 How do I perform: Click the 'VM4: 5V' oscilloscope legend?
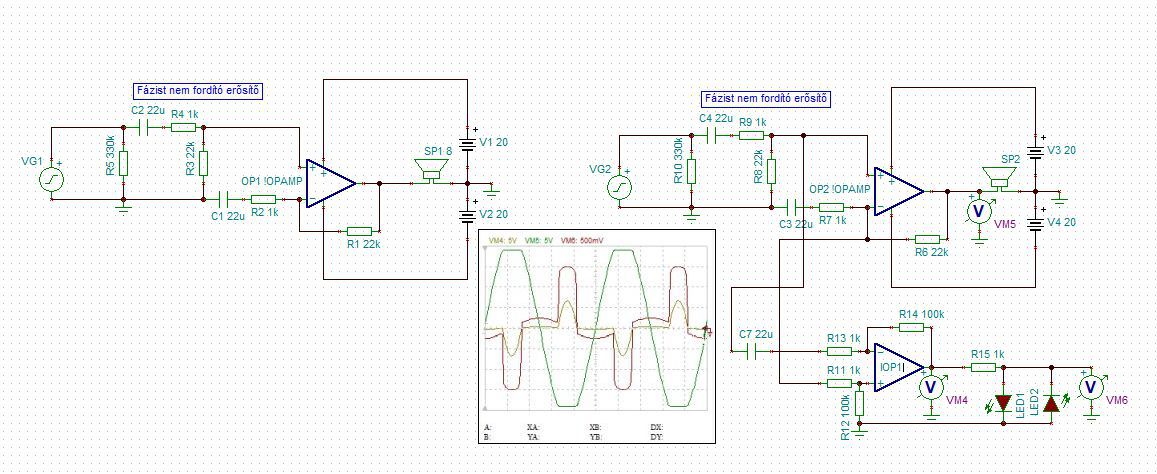503,241
